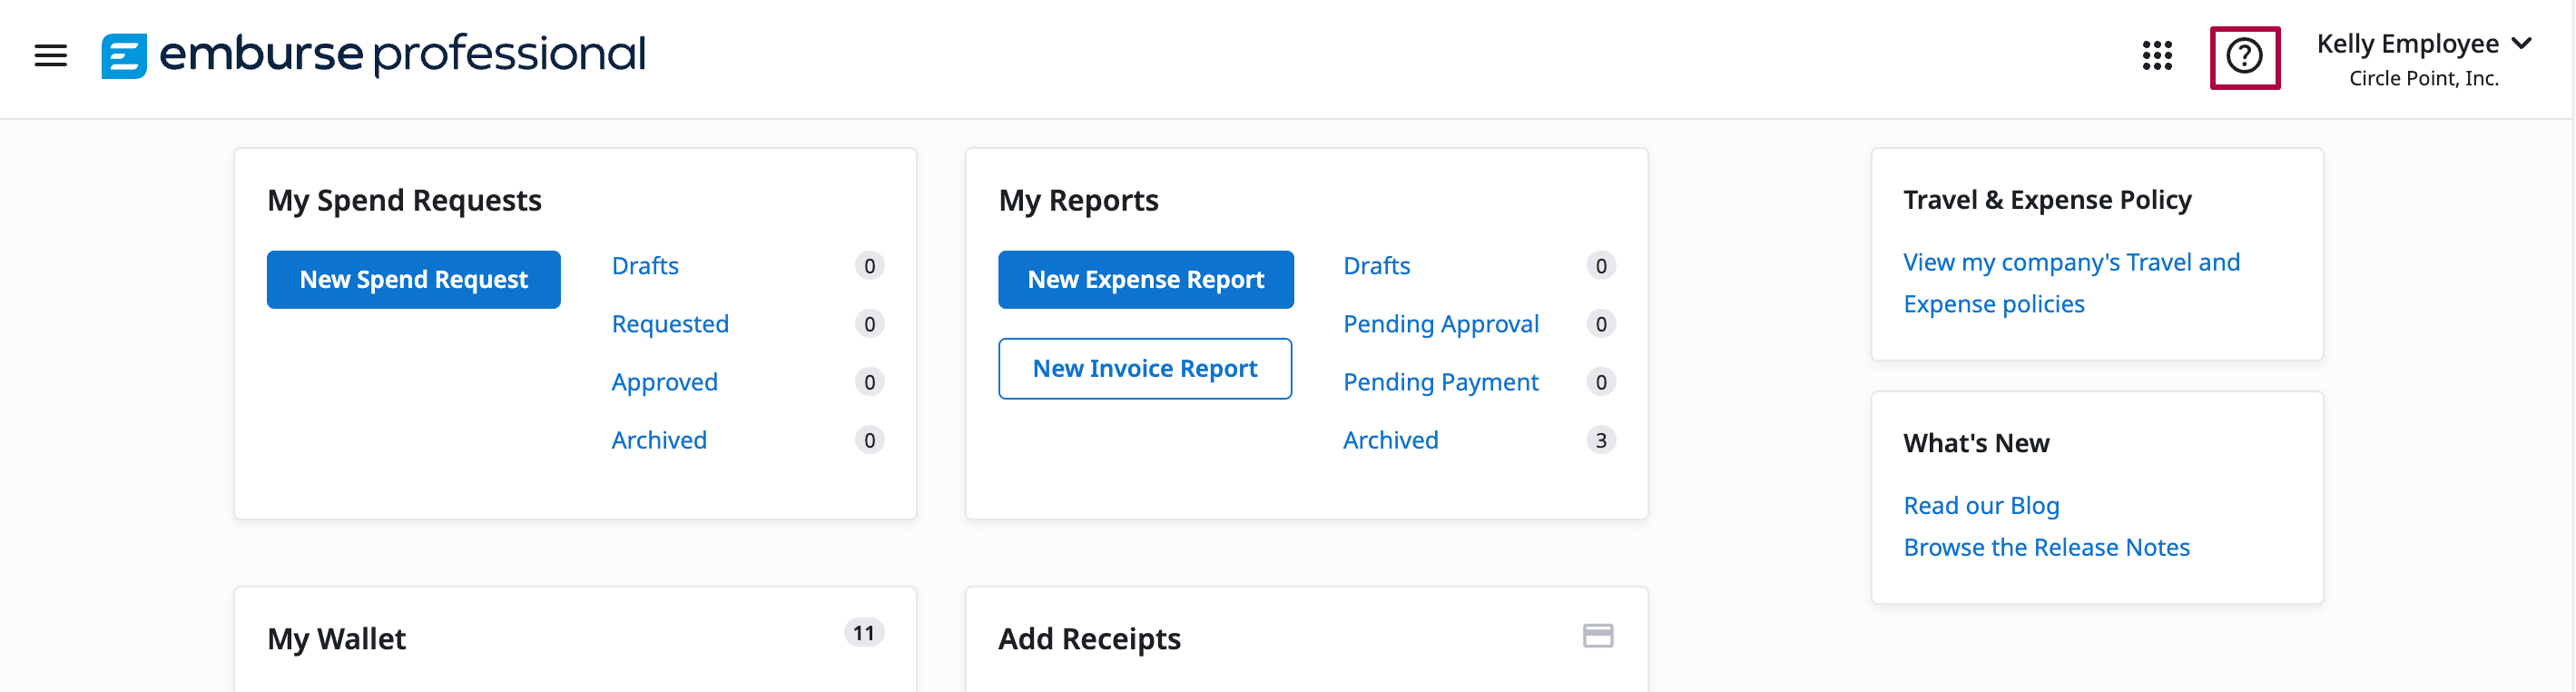Click the credit card icon in Add Receipts
Screen dimensions: 2576x692
1597,636
